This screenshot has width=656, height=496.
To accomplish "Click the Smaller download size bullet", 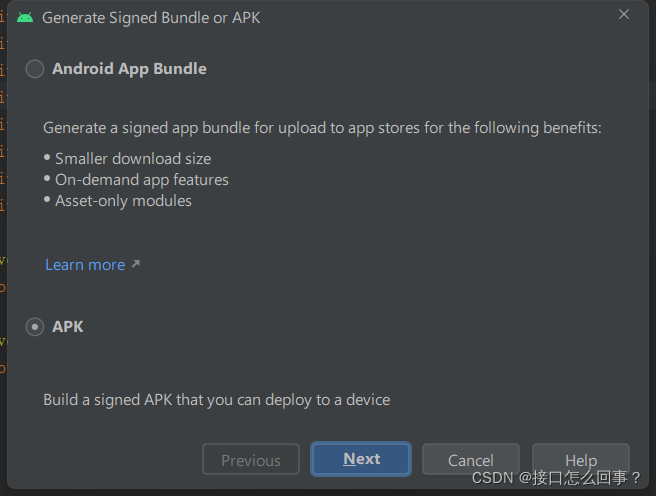I will point(133,159).
